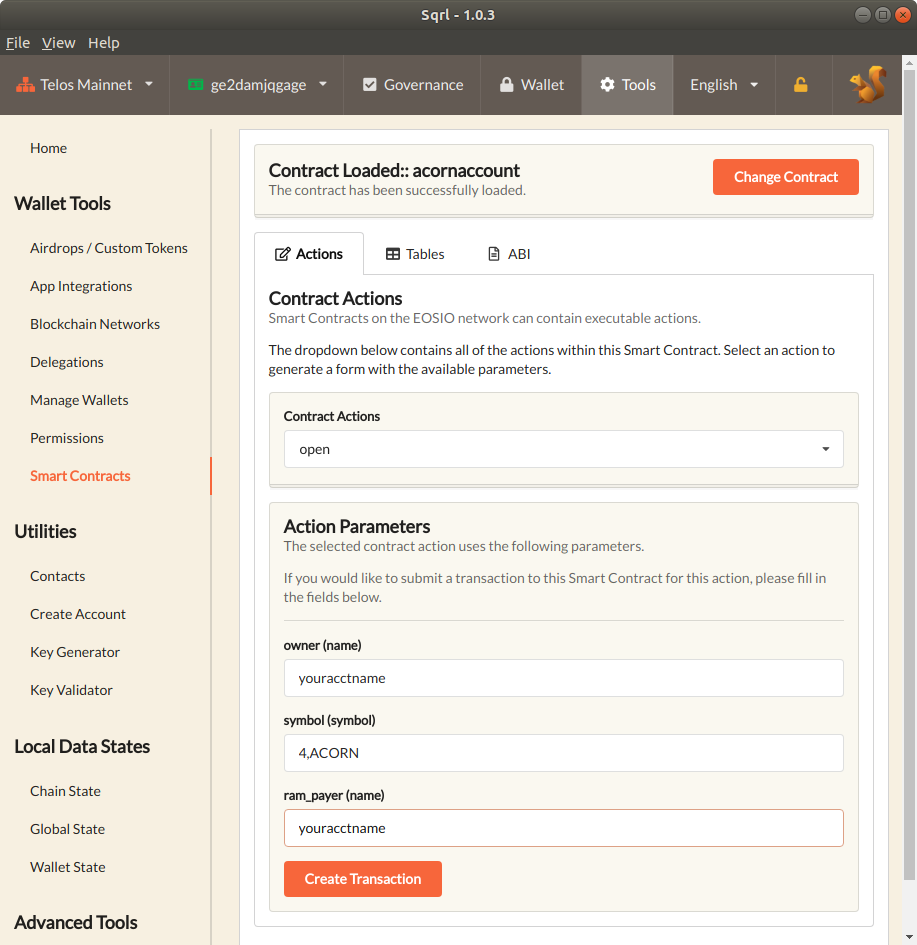917x945 pixels.
Task: Click the Tables grid icon
Action: pyautogui.click(x=393, y=254)
